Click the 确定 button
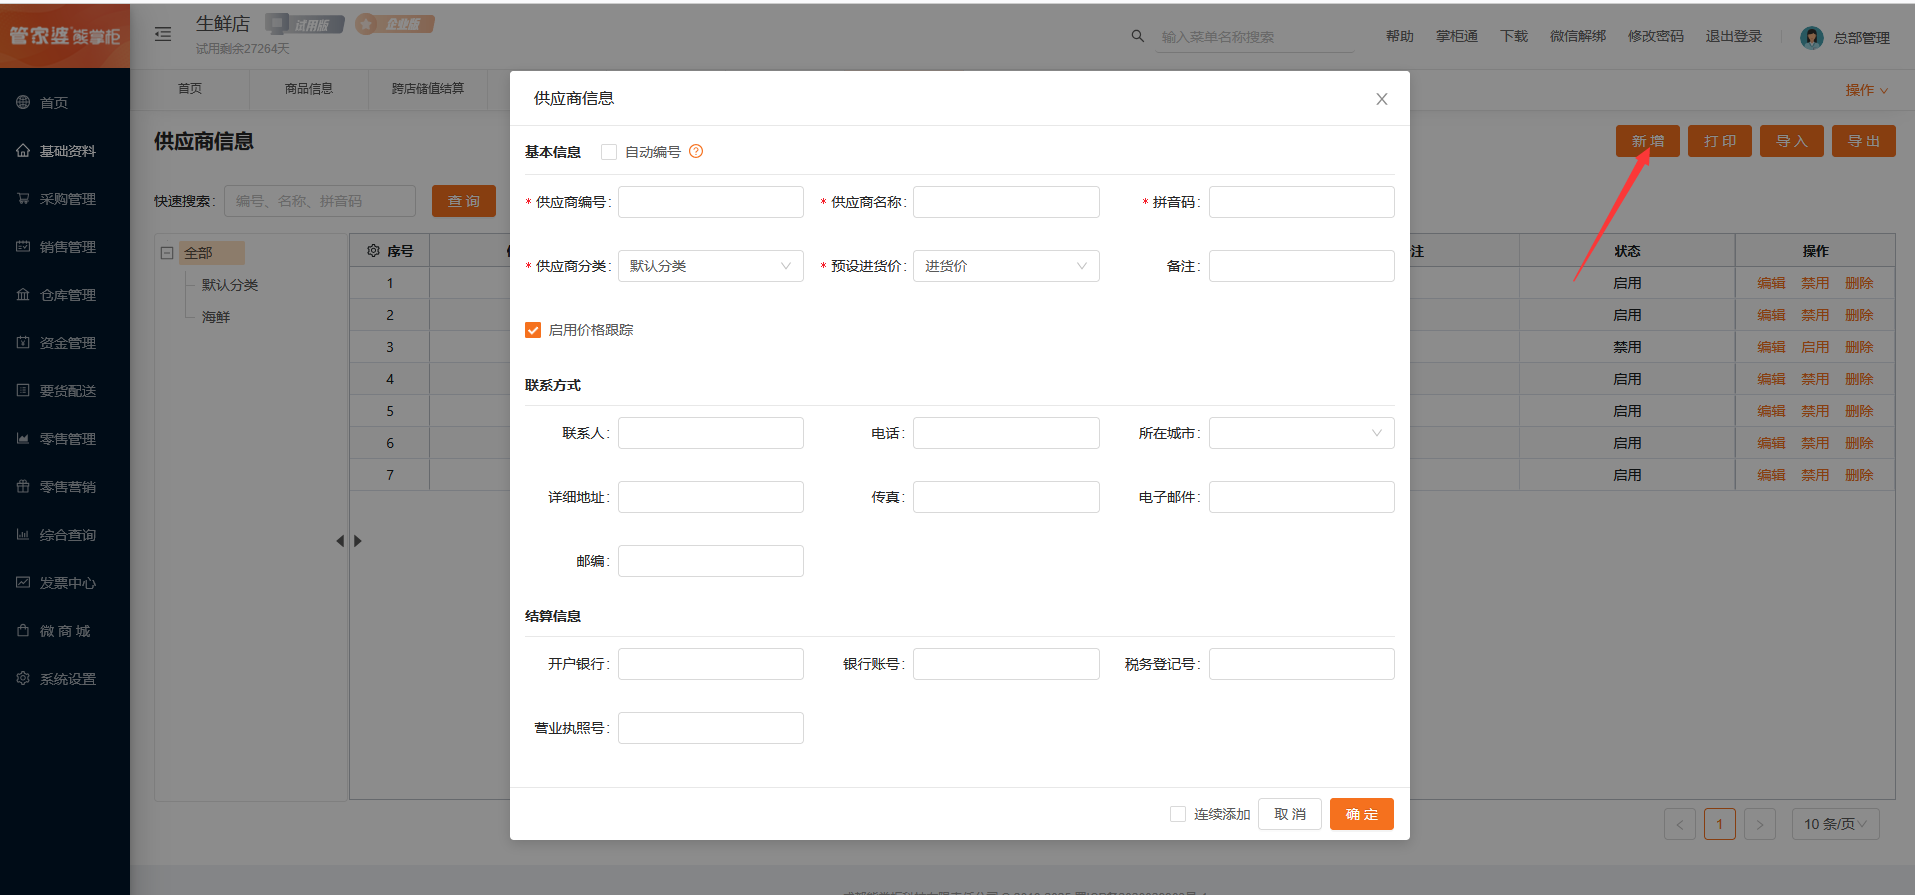 1361,814
